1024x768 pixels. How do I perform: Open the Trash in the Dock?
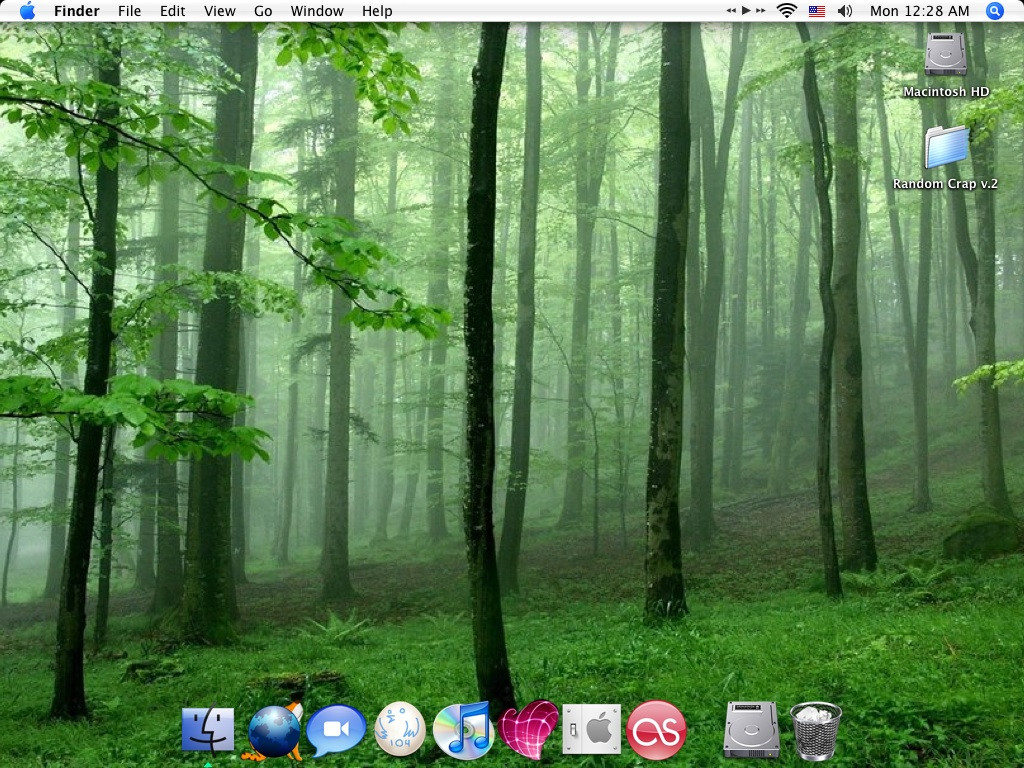[x=816, y=731]
